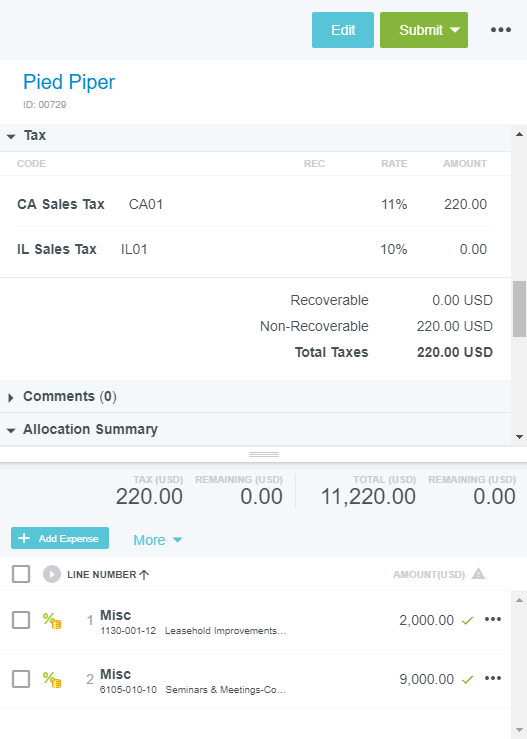Open the Pied Piper link

(x=69, y=82)
